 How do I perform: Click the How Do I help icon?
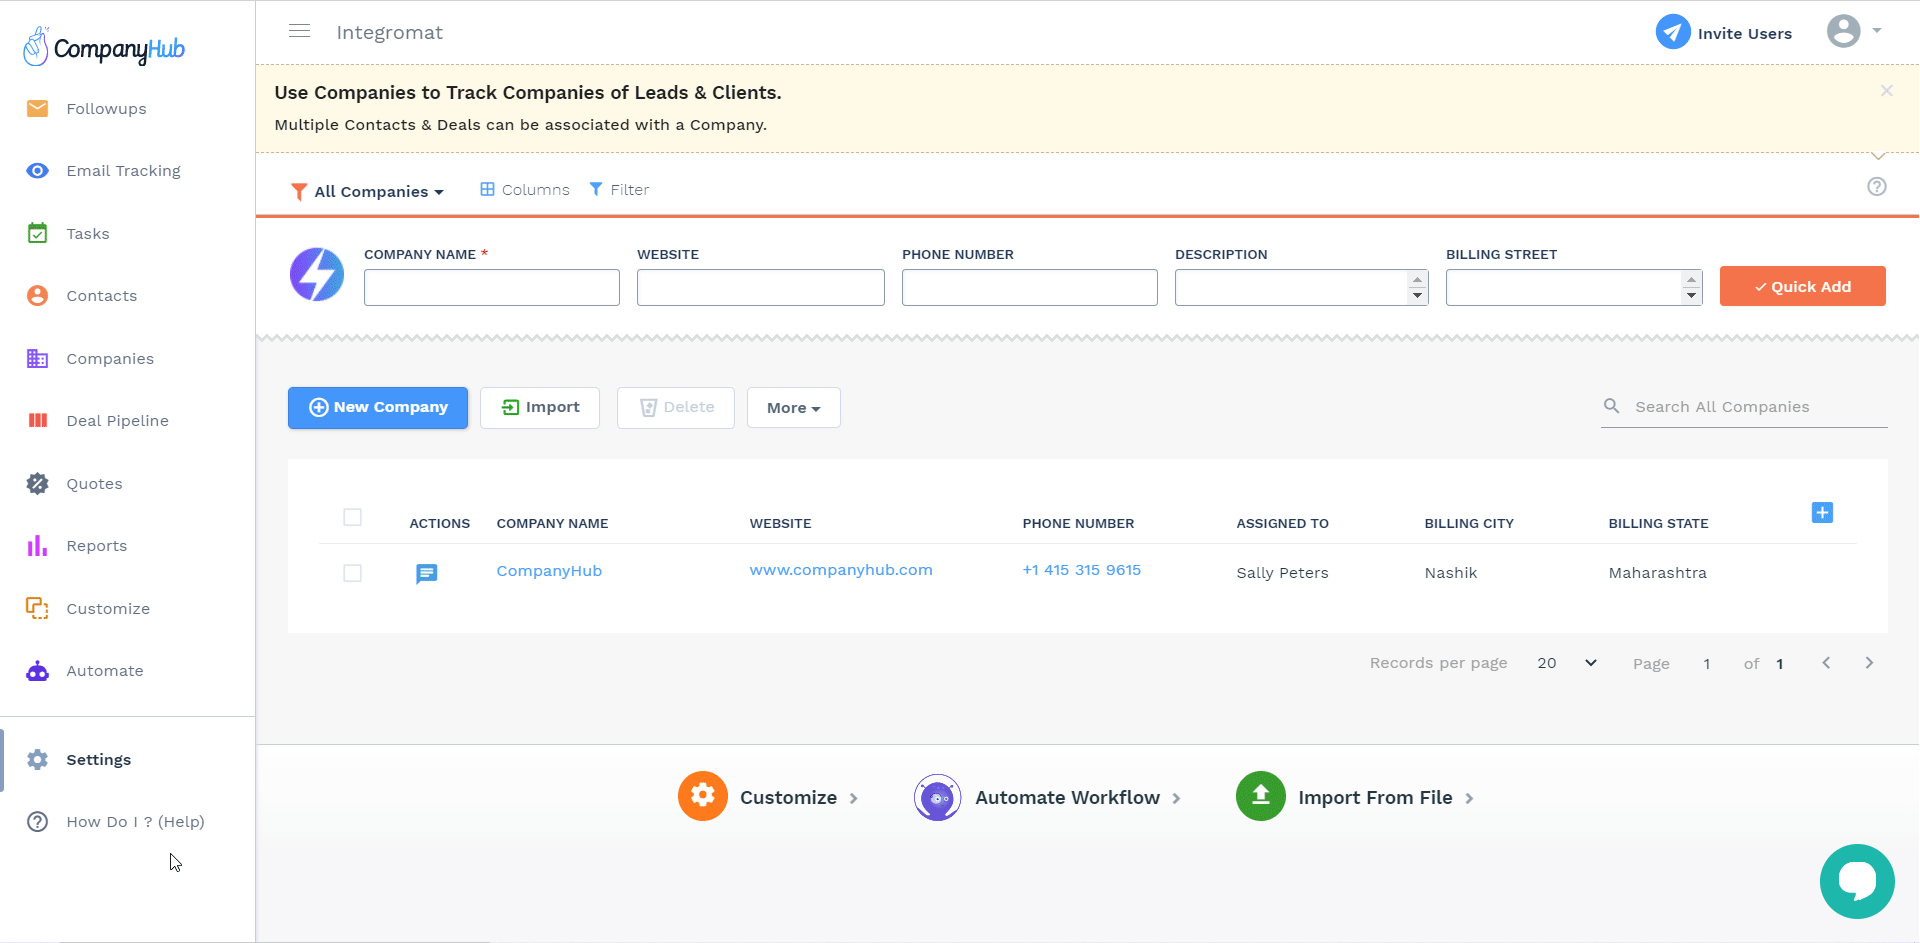click(x=38, y=822)
